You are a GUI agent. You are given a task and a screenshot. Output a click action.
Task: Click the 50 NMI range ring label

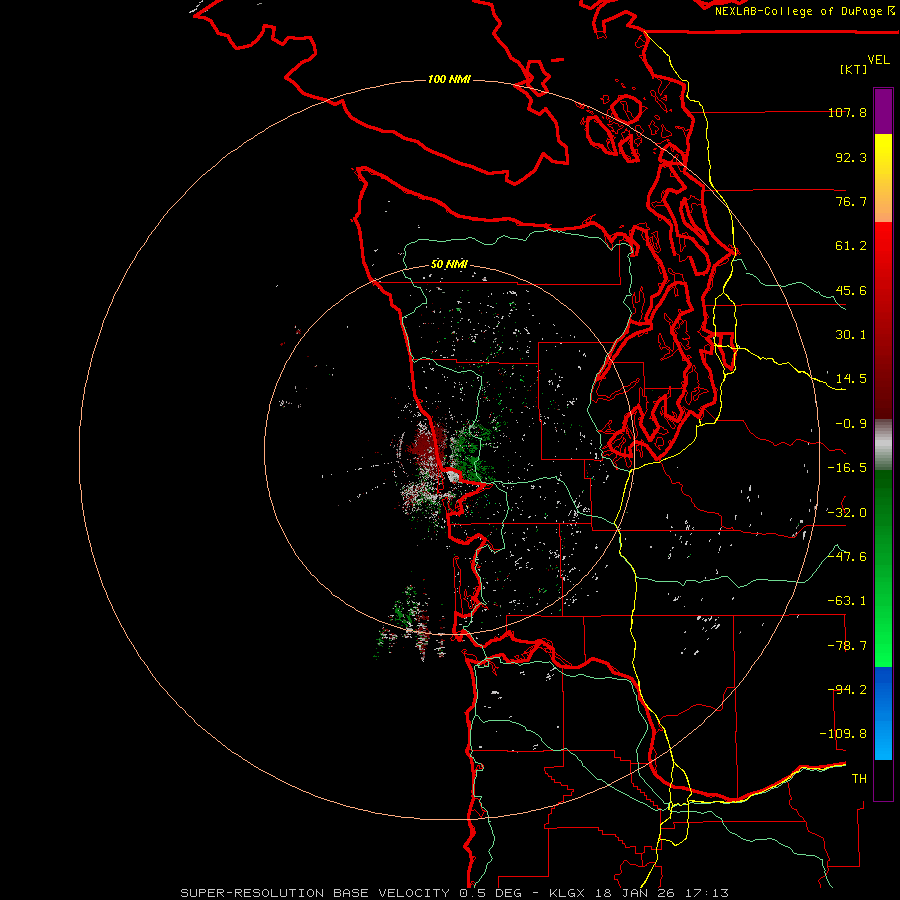(449, 264)
